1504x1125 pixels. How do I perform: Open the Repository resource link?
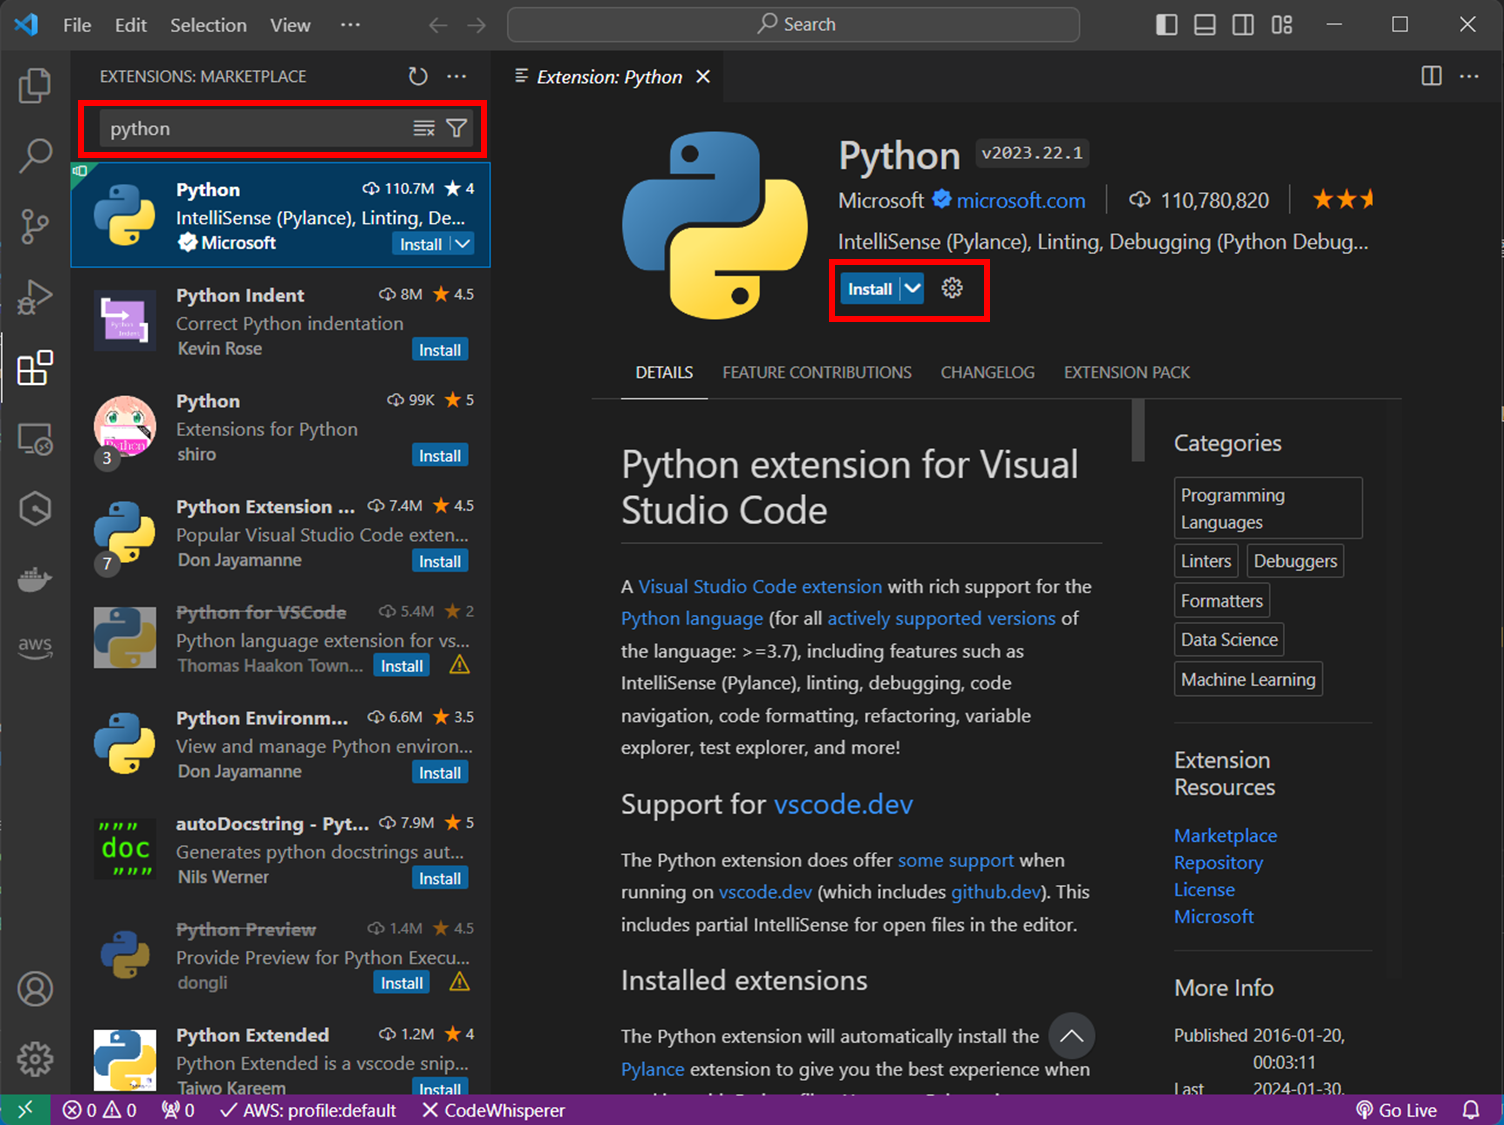(1218, 862)
